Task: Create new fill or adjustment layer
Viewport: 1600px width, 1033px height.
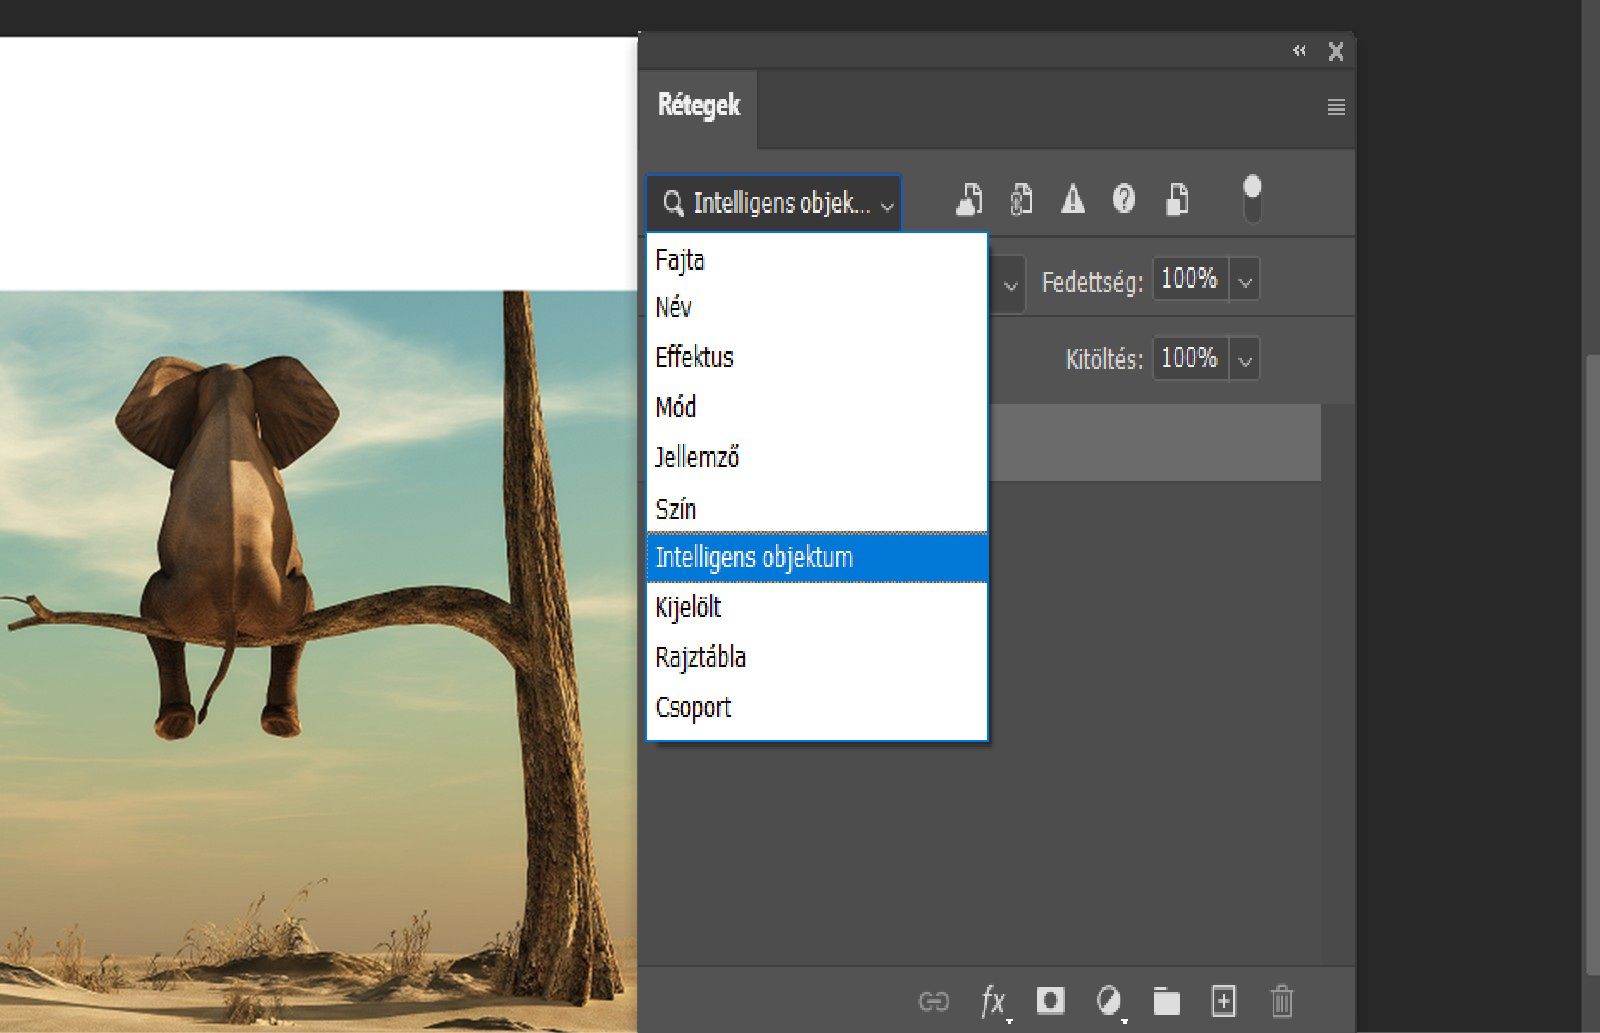Action: [x=1108, y=1000]
